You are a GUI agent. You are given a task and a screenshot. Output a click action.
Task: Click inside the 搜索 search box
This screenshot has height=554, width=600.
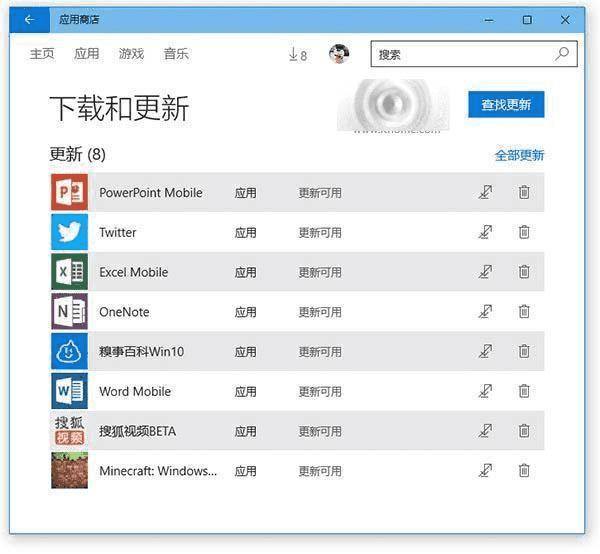[x=474, y=54]
